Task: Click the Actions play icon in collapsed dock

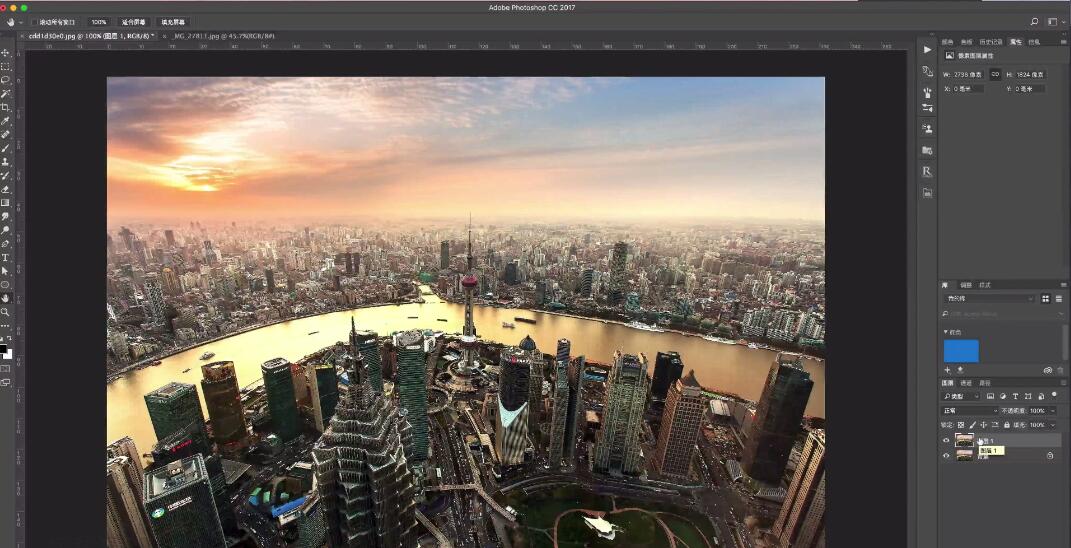Action: click(927, 50)
